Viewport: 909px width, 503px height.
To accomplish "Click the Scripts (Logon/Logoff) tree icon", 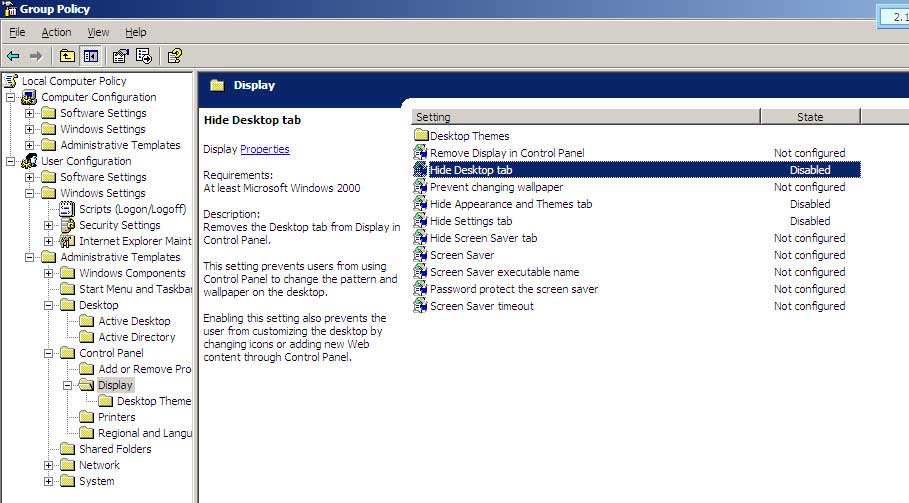I will 68,209.
